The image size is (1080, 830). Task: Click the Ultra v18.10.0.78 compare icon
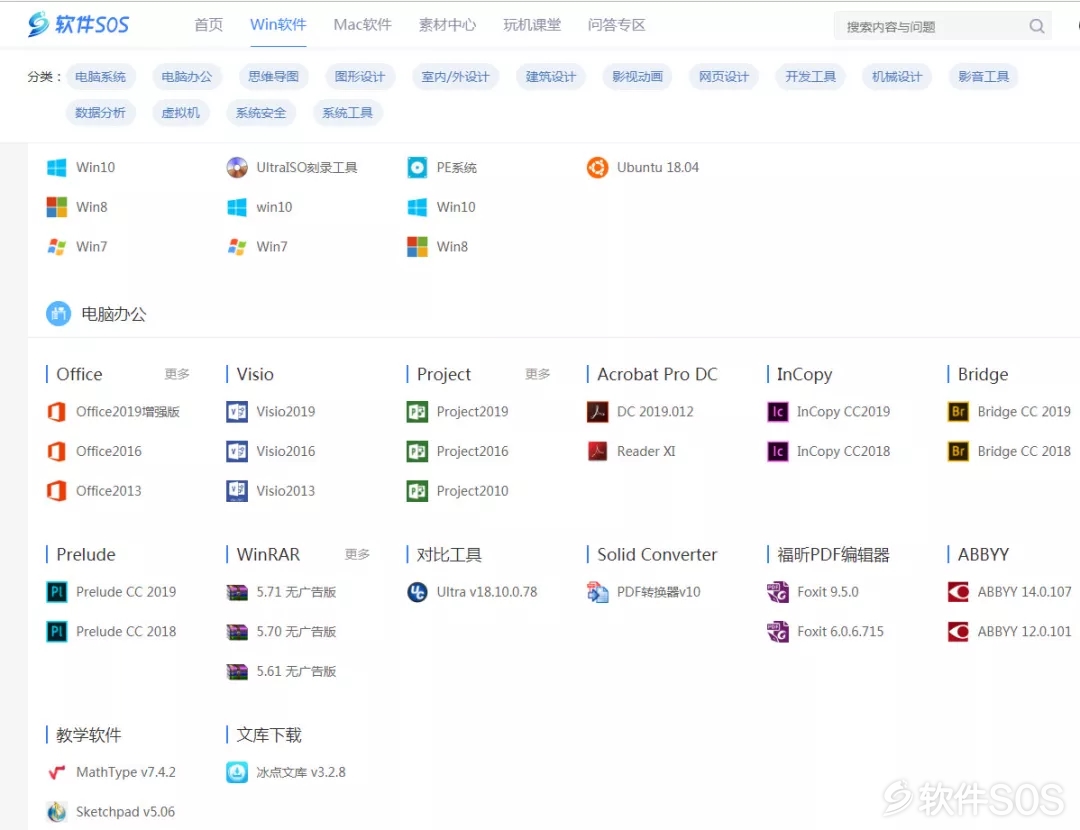pos(417,592)
